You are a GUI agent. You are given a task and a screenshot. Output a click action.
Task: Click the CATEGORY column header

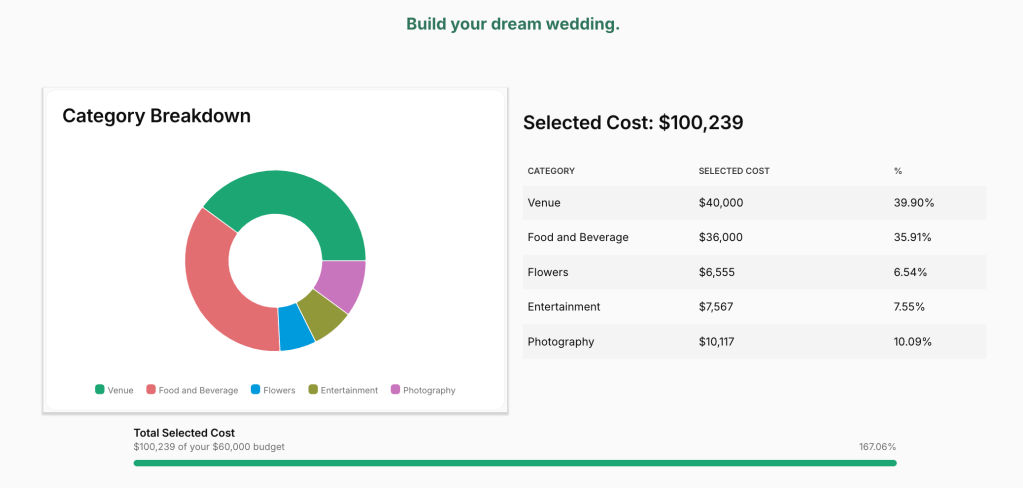coord(551,171)
